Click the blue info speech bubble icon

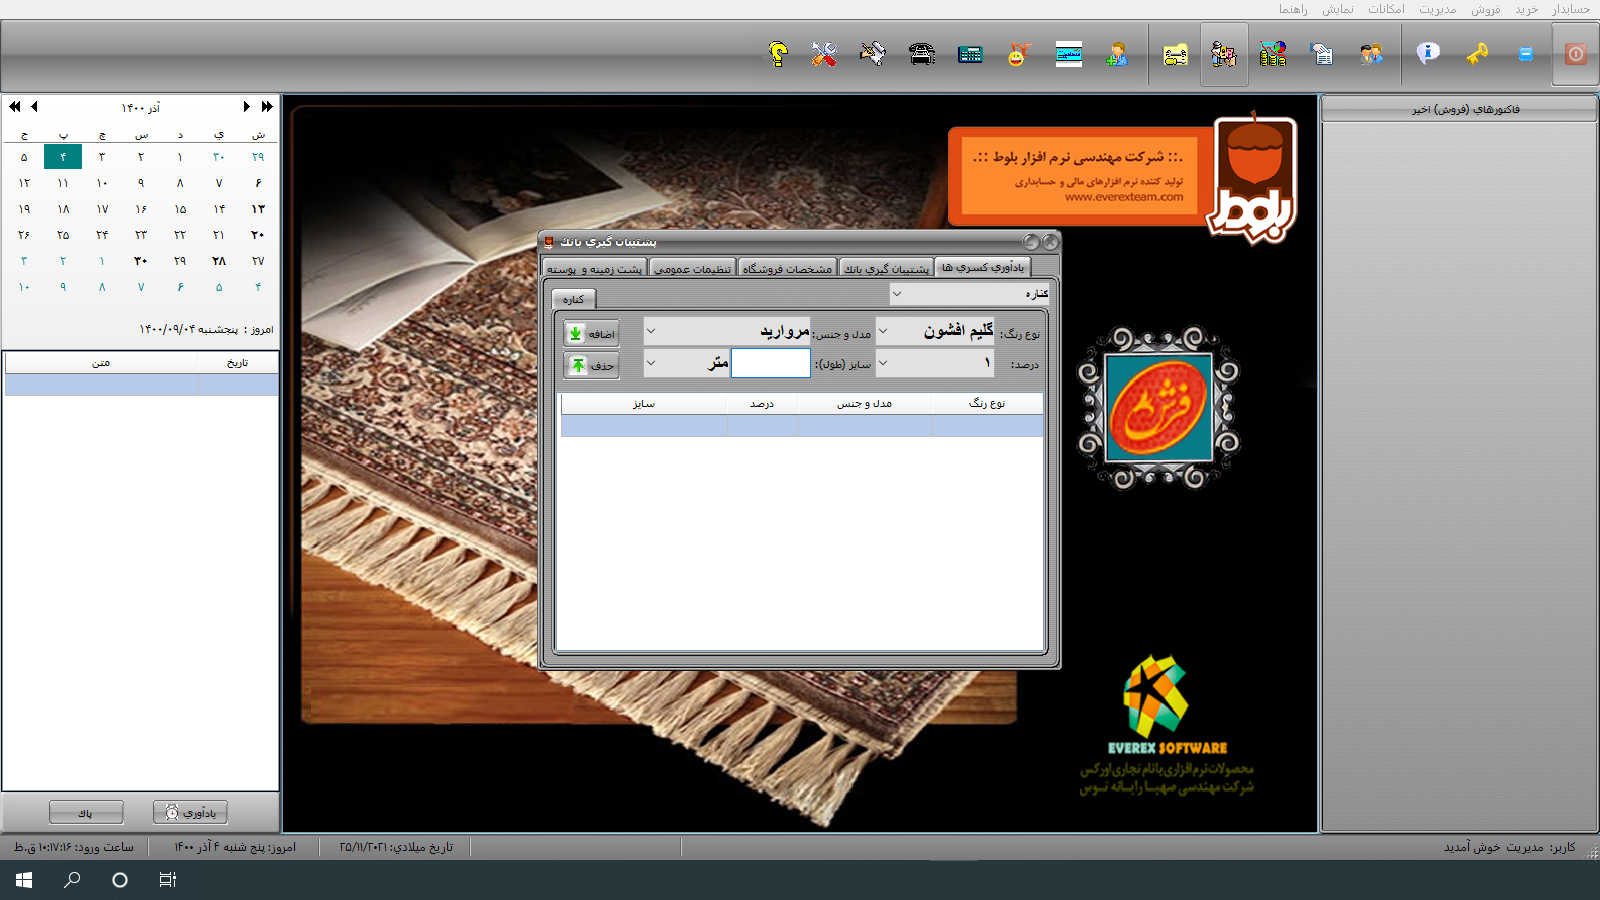1428,54
